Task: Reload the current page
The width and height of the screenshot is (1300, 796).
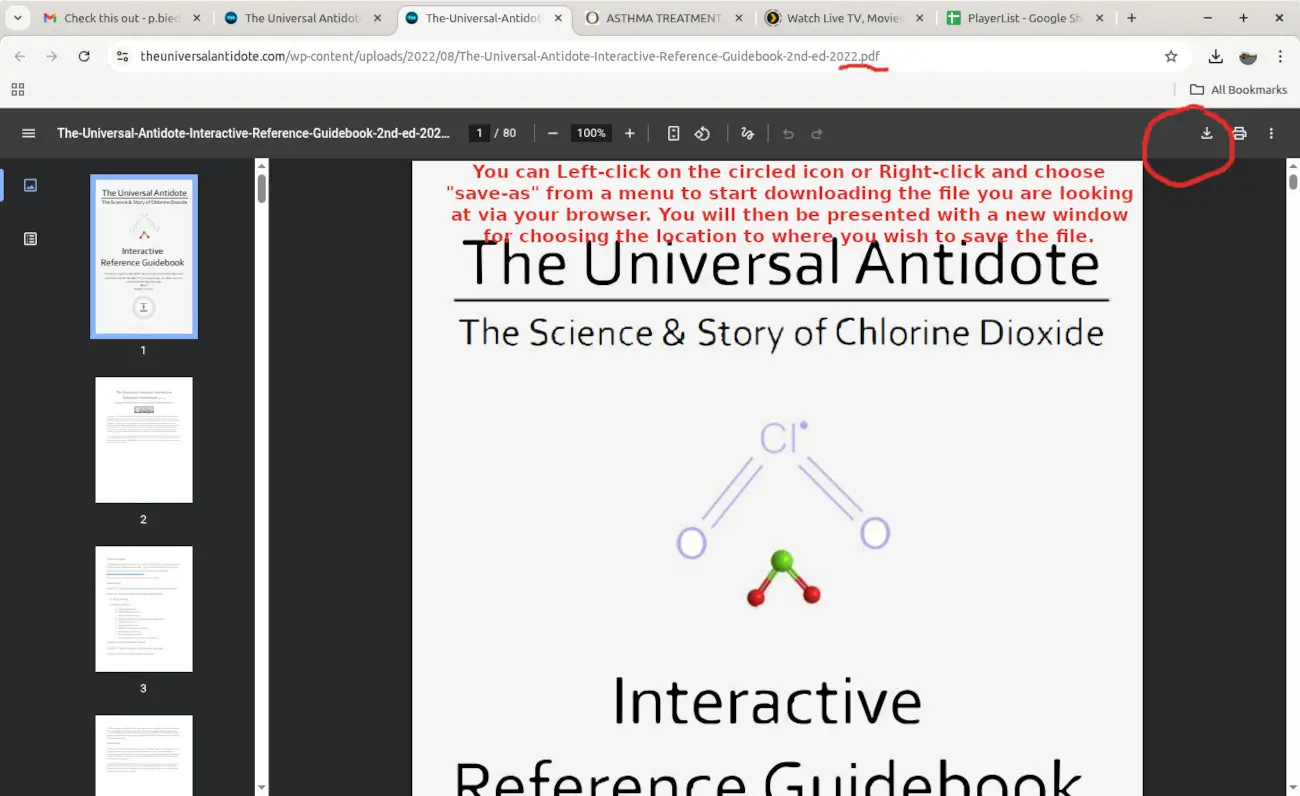Action: pos(84,57)
